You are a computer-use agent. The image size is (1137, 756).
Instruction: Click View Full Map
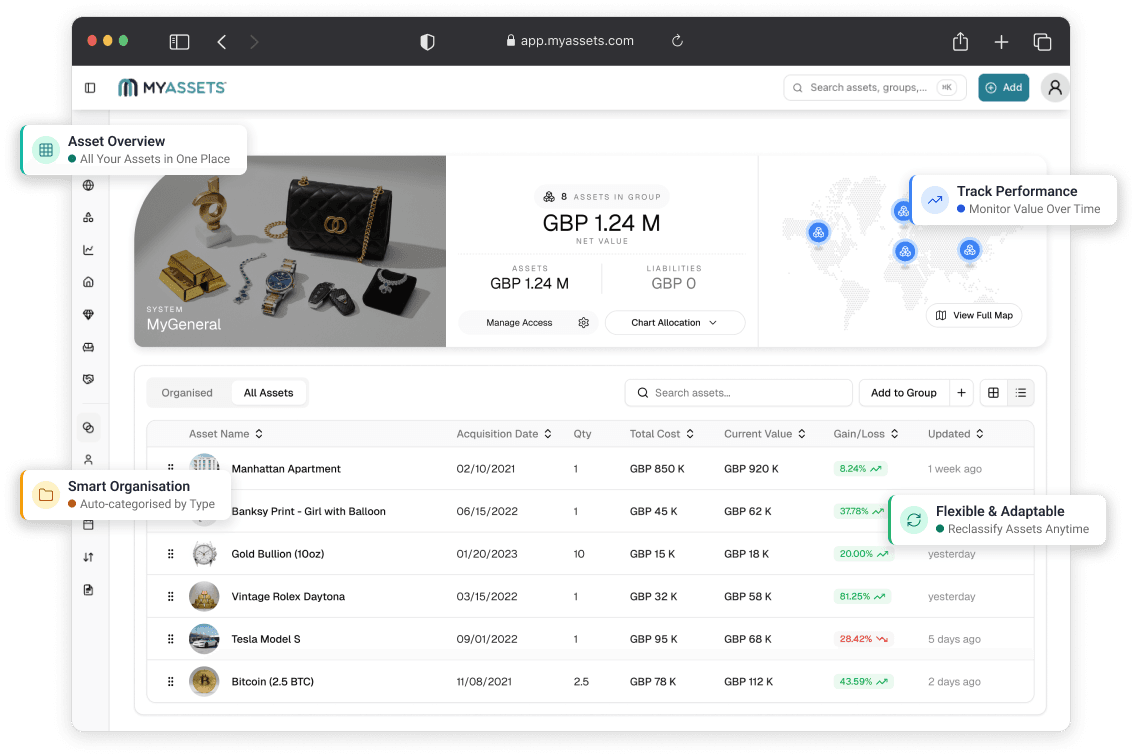pyautogui.click(x=974, y=315)
